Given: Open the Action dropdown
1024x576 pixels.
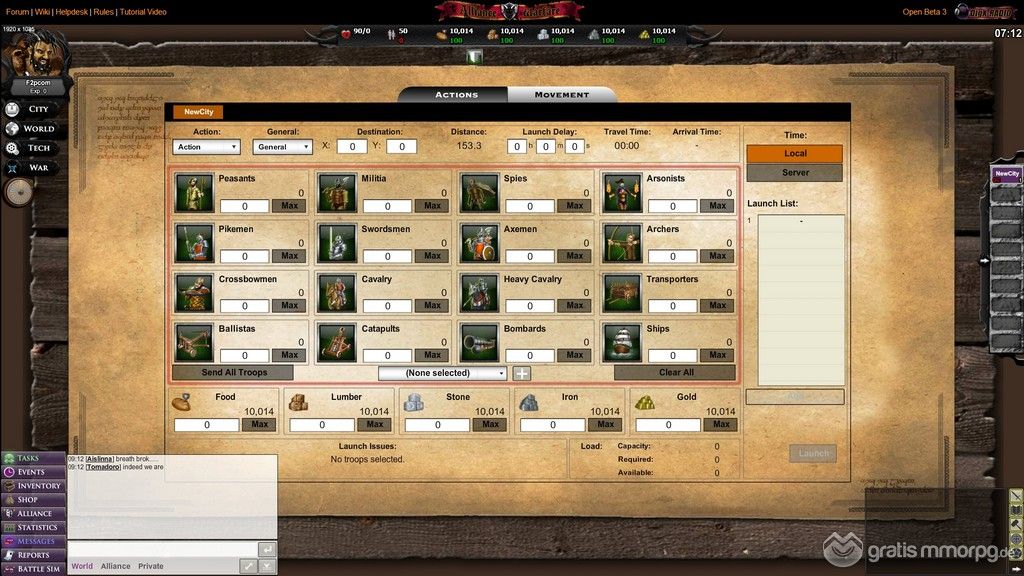Looking at the screenshot, I should pos(207,147).
